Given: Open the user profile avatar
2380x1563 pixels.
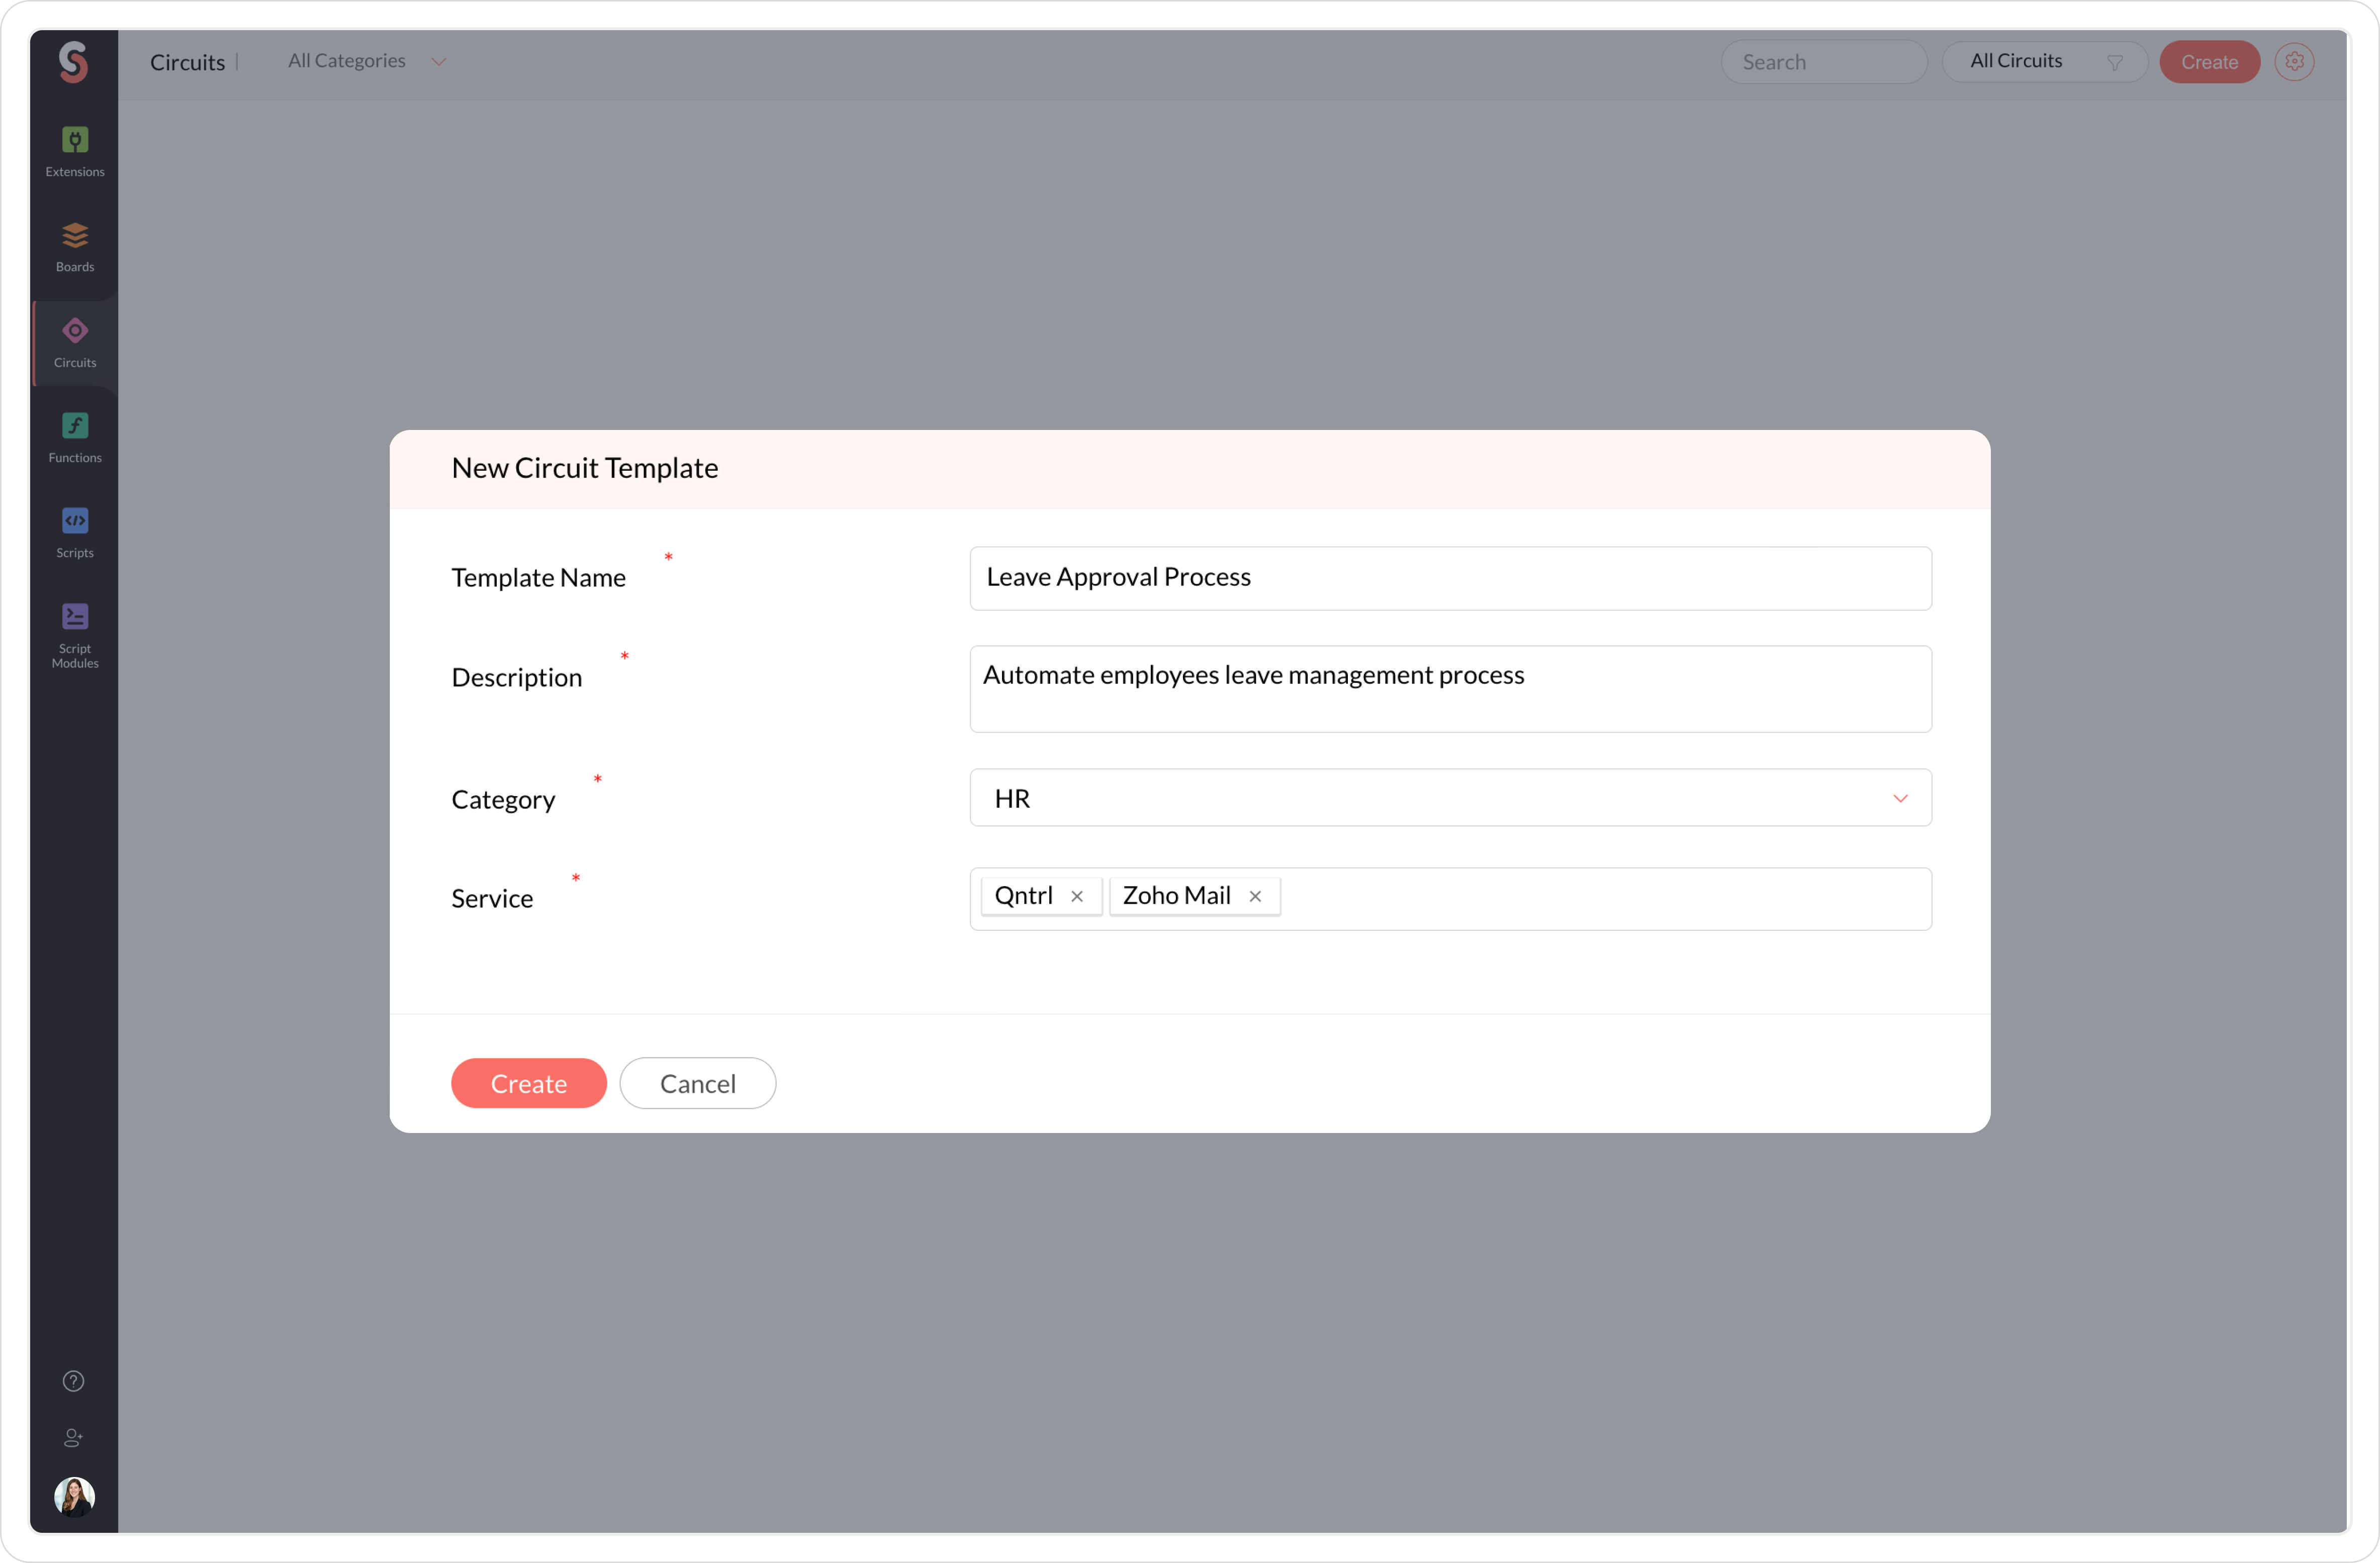Looking at the screenshot, I should [74, 1496].
